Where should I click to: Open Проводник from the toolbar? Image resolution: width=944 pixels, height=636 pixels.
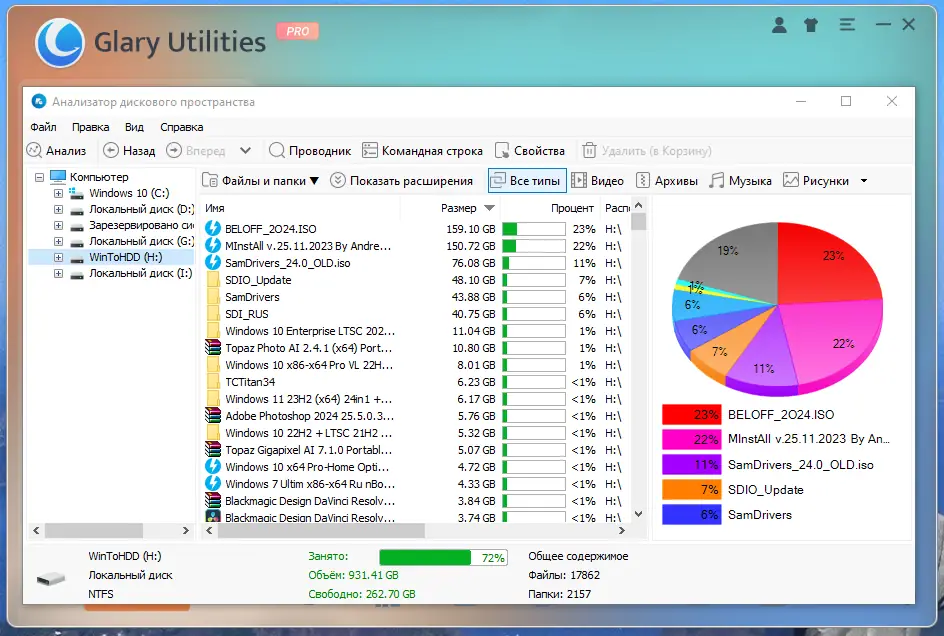click(310, 151)
